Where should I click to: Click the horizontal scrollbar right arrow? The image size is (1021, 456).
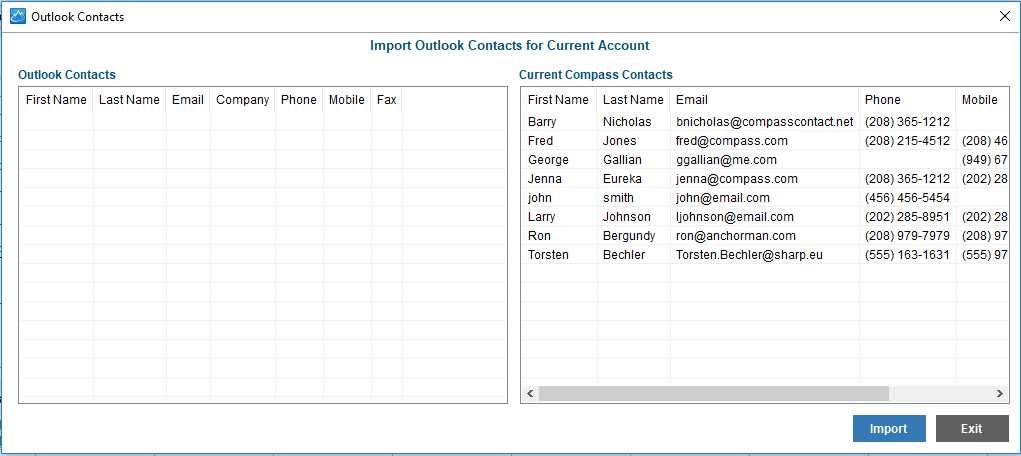click(1000, 393)
